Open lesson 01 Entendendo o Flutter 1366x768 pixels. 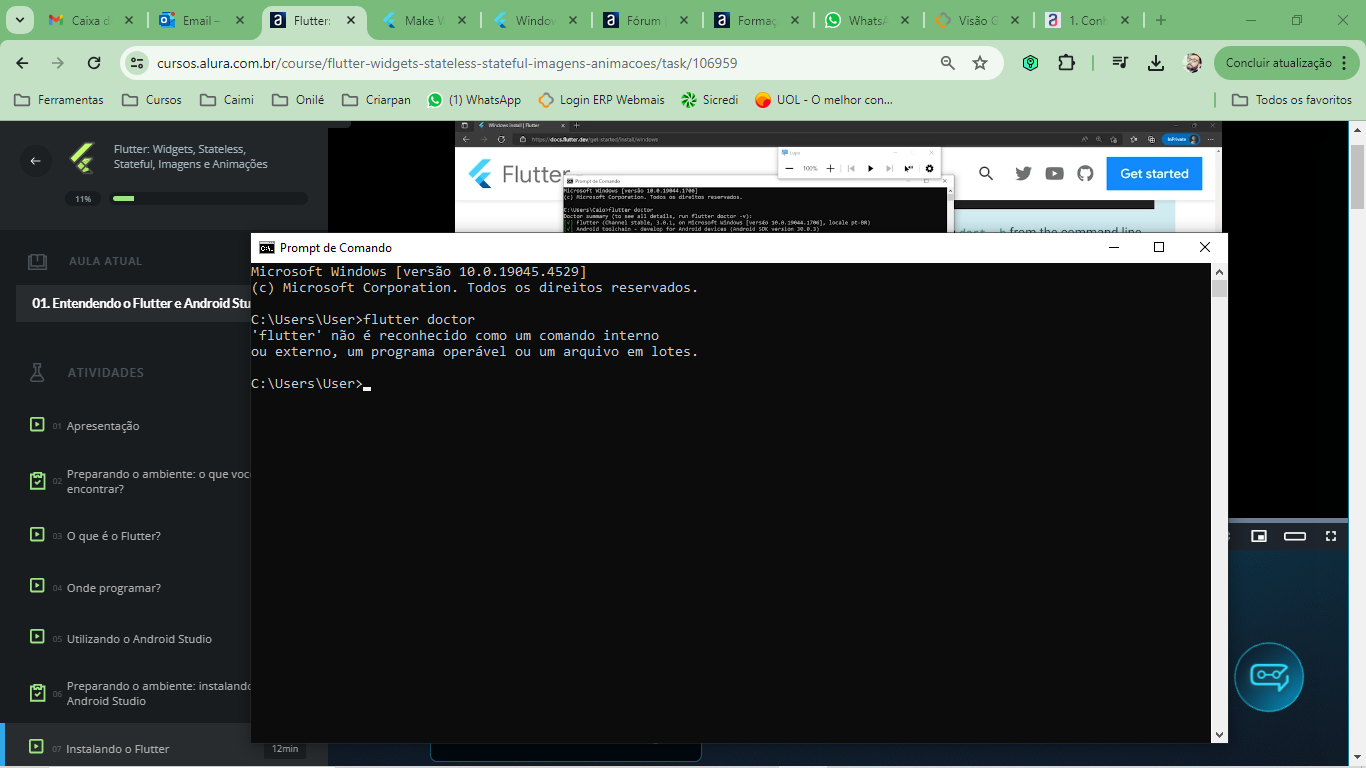(140, 303)
